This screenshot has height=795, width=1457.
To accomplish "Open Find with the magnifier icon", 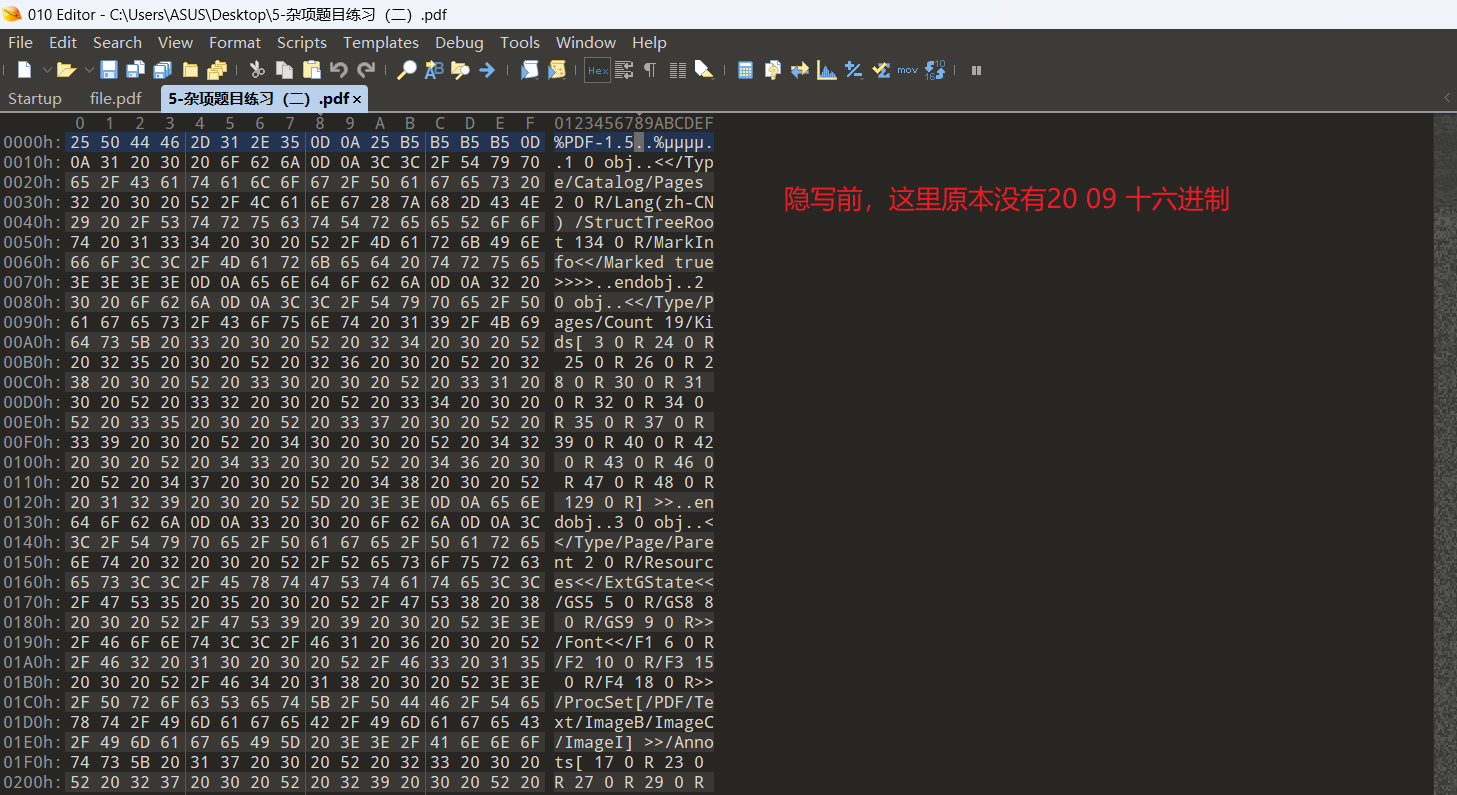I will [x=406, y=70].
